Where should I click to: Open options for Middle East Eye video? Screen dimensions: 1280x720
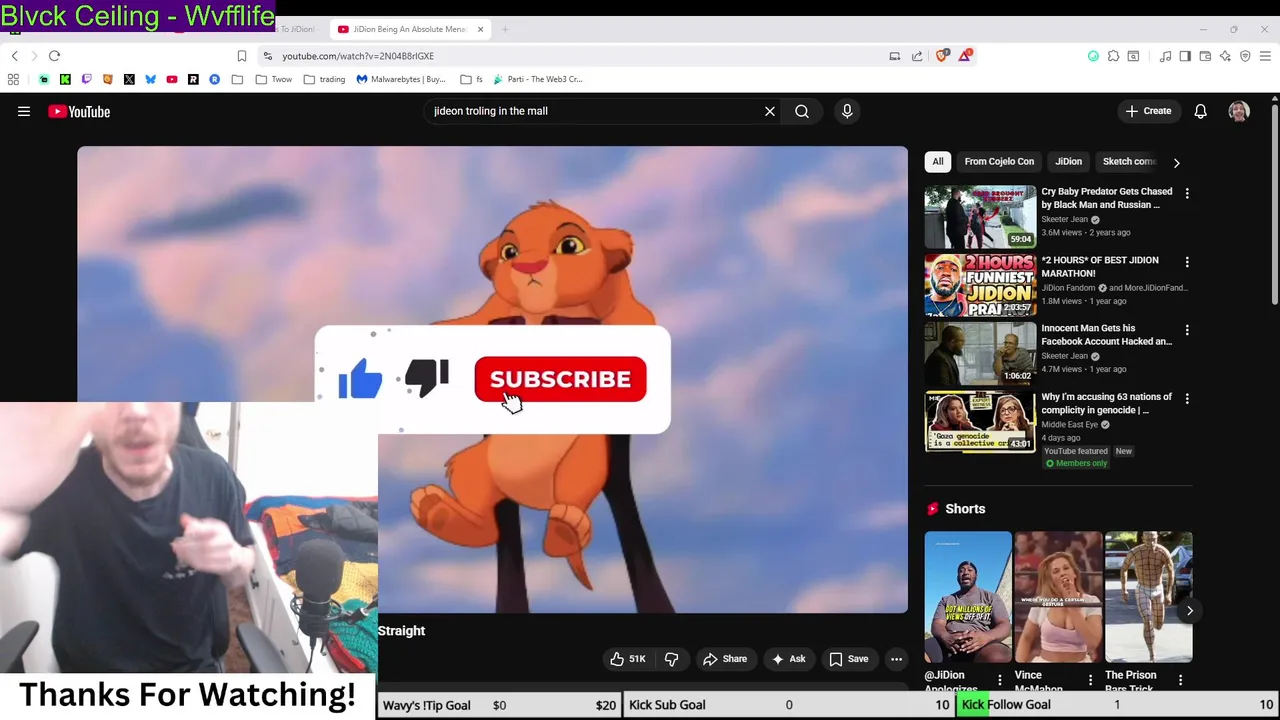pos(1187,398)
